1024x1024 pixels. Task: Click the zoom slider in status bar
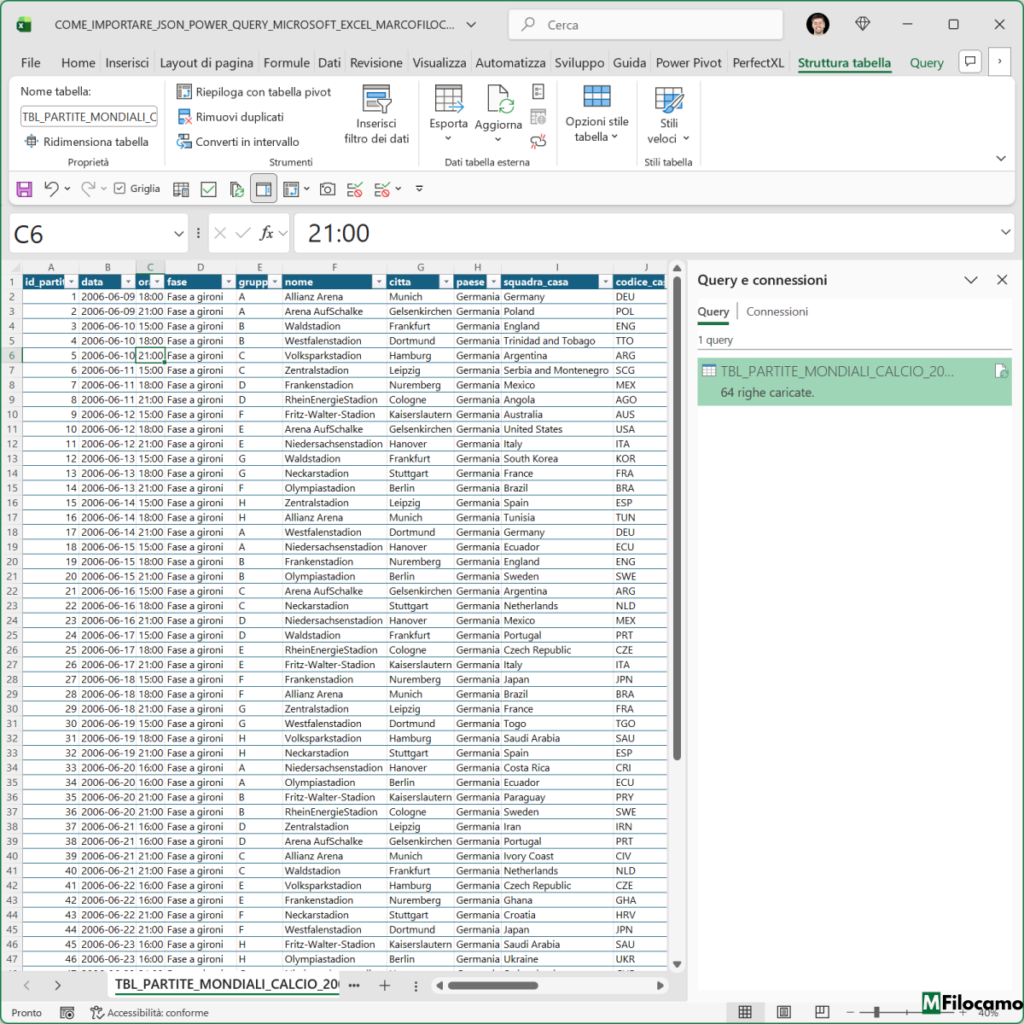pos(876,1012)
